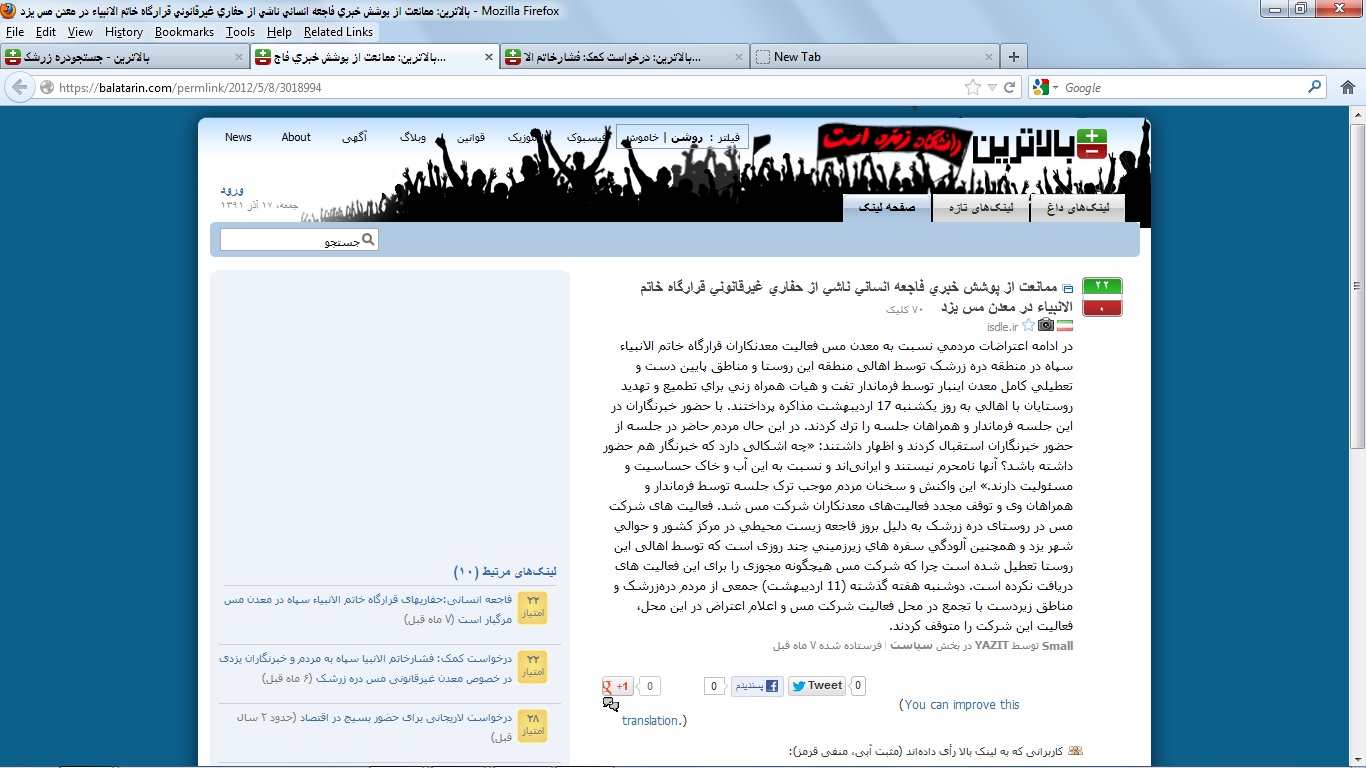Downvote the article using the red vote icon

1102,306
